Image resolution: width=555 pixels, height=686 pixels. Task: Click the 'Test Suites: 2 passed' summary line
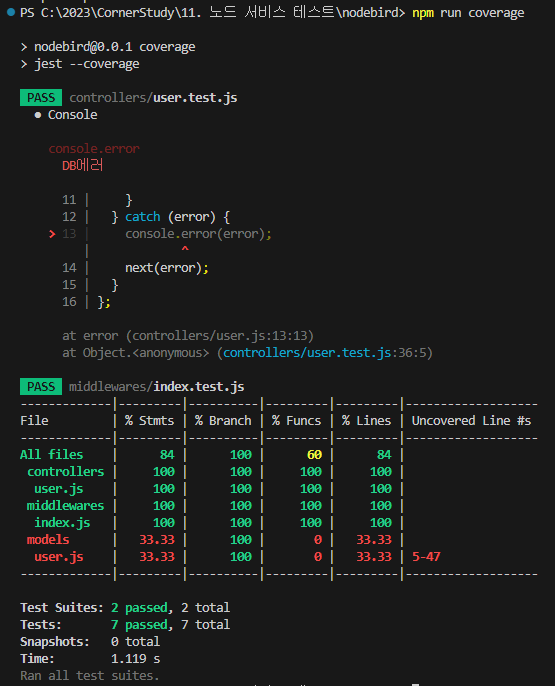pyautogui.click(x=125, y=608)
